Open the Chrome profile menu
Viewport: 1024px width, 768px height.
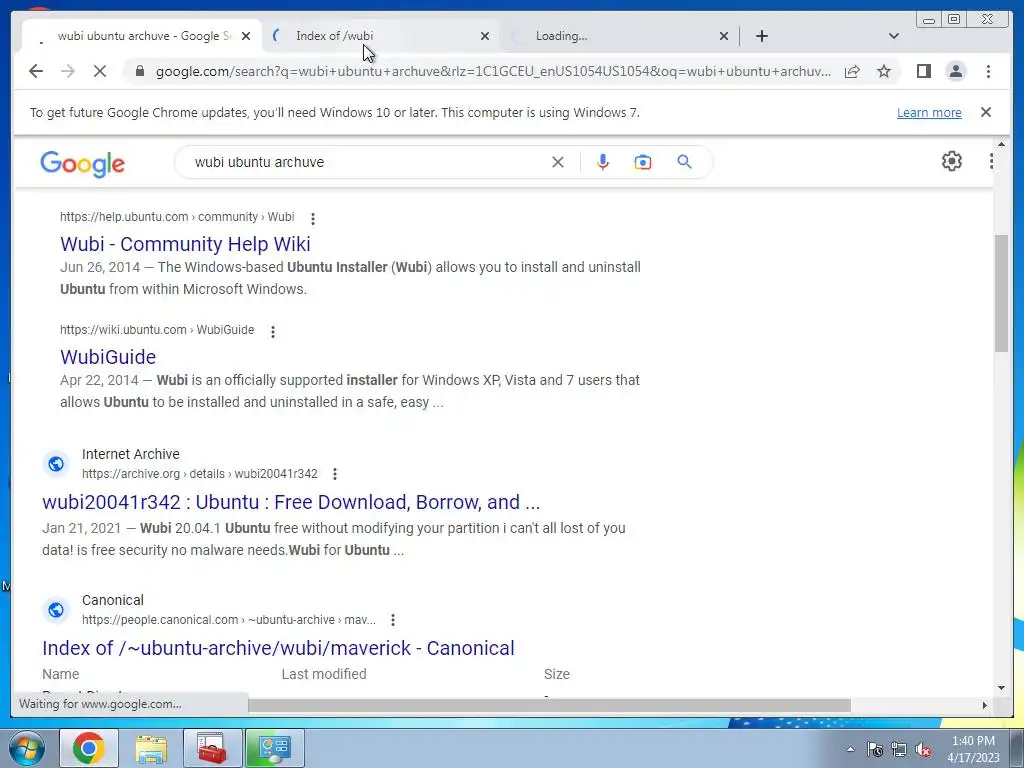coord(955,71)
